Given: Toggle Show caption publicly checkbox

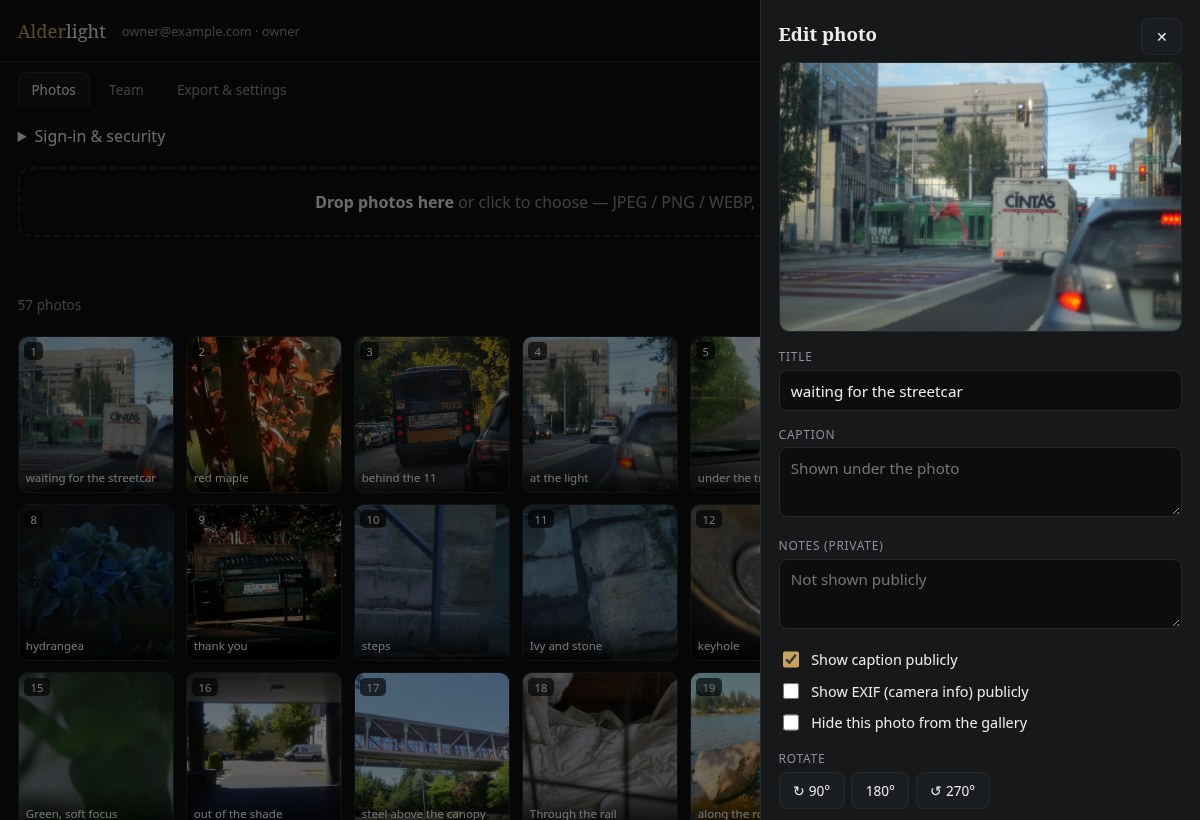Looking at the screenshot, I should point(791,659).
